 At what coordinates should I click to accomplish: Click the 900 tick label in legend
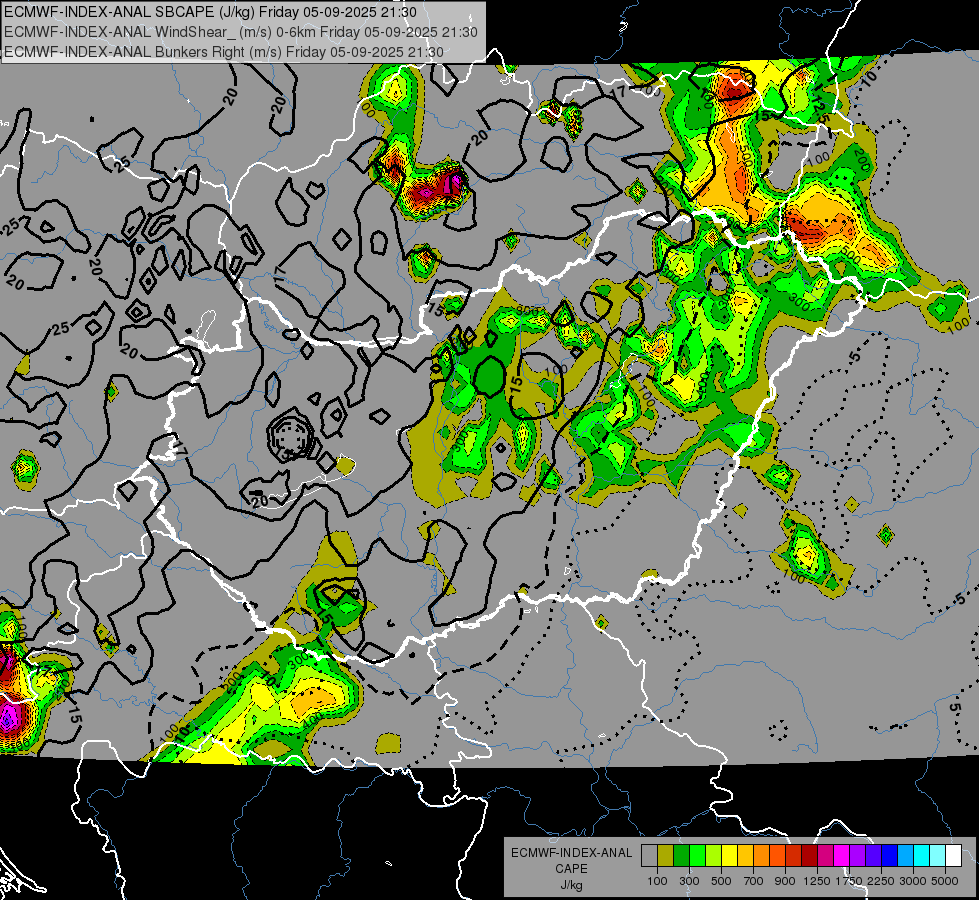click(x=785, y=881)
